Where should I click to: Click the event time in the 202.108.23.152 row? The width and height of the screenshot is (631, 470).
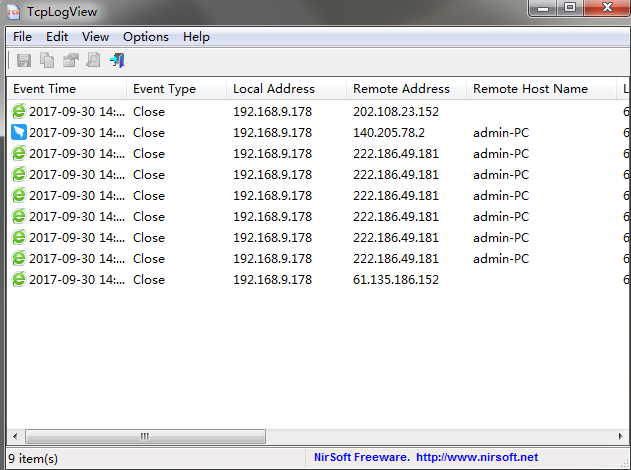pos(77,111)
